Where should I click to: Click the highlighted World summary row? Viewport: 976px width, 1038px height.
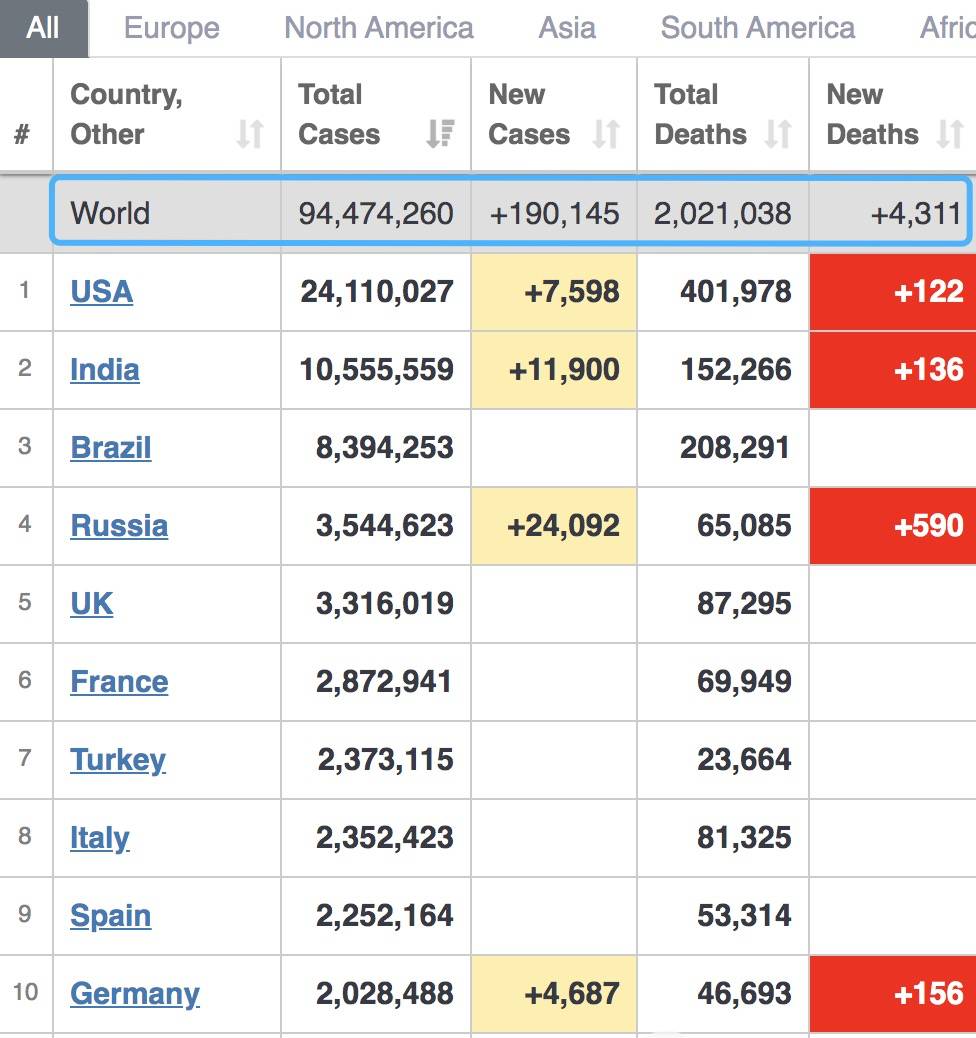[x=510, y=213]
